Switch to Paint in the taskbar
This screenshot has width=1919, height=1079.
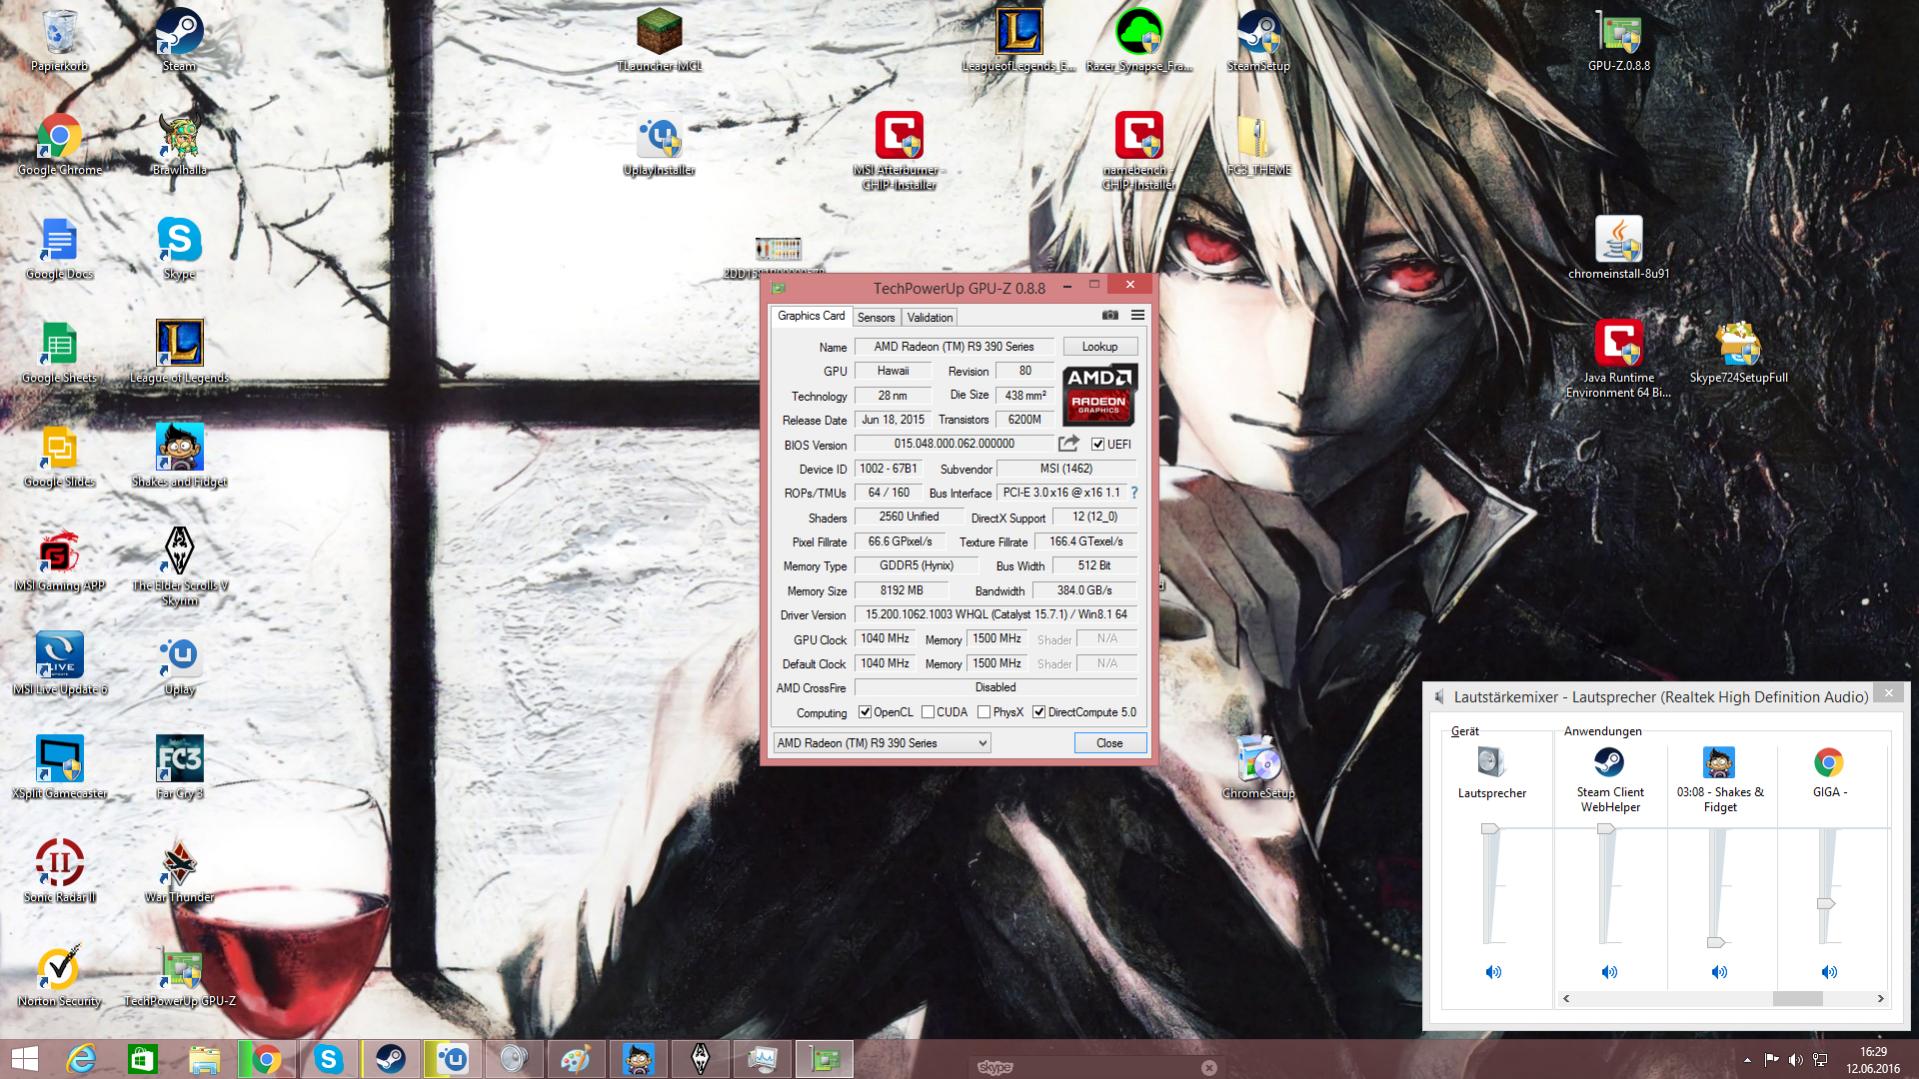pos(576,1059)
